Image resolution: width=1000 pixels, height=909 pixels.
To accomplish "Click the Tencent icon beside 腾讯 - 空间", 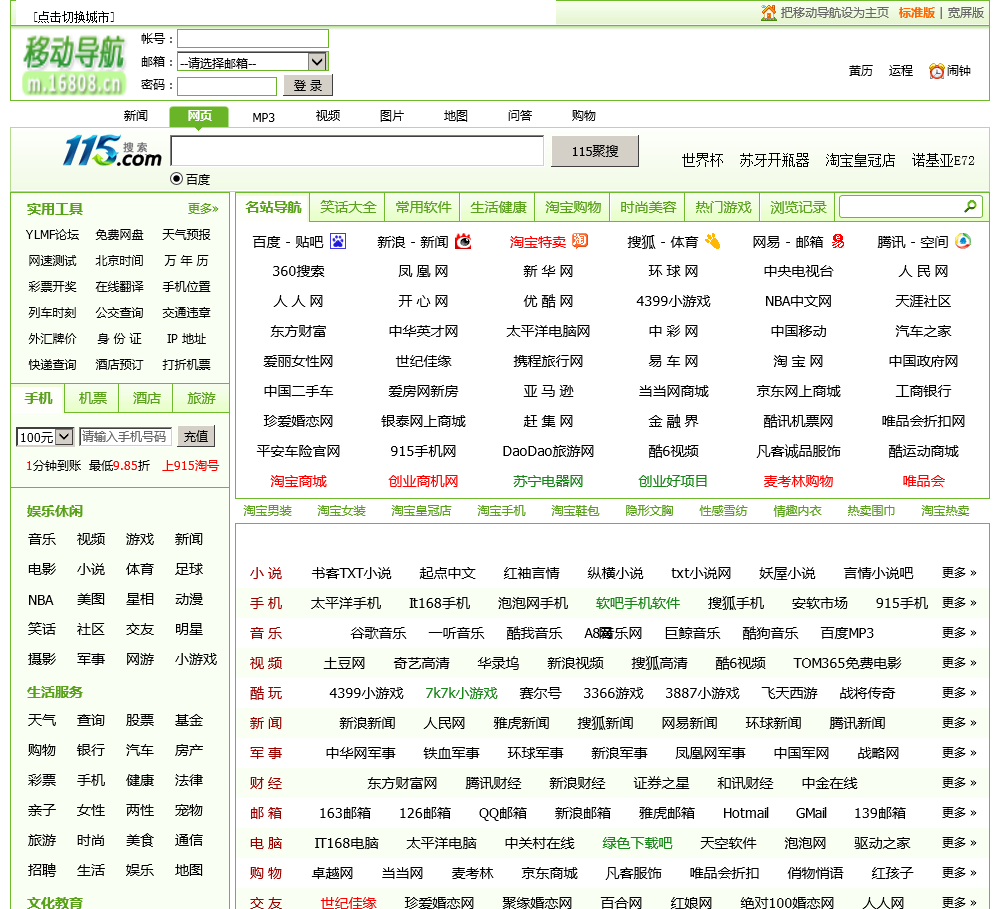I will [x=963, y=241].
